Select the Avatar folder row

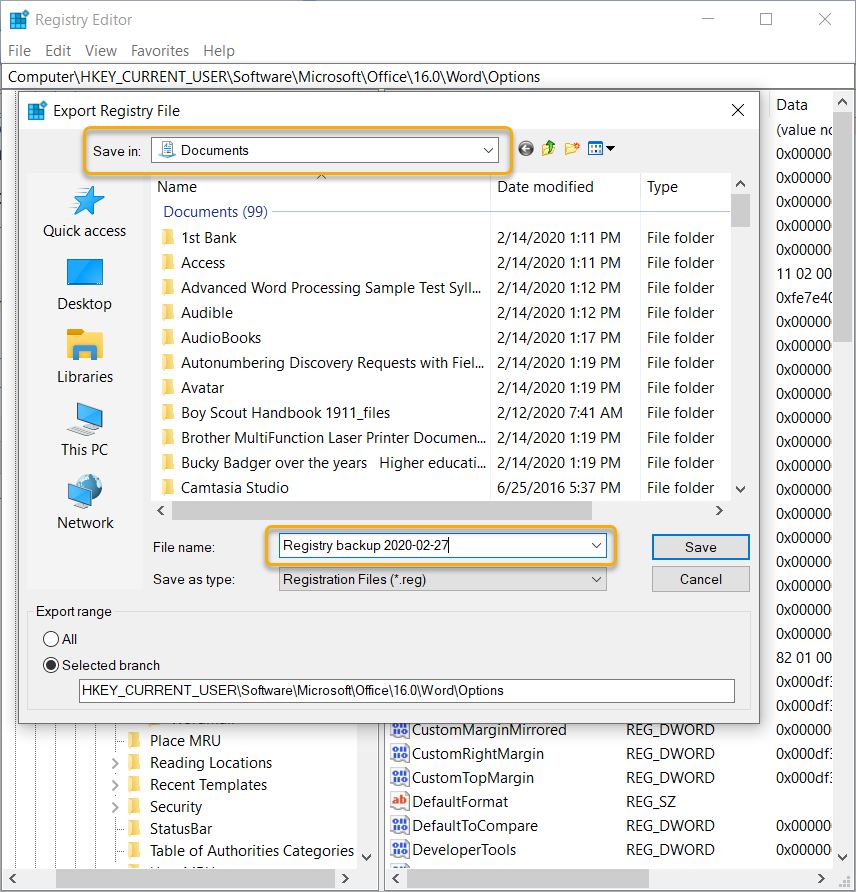pos(440,388)
